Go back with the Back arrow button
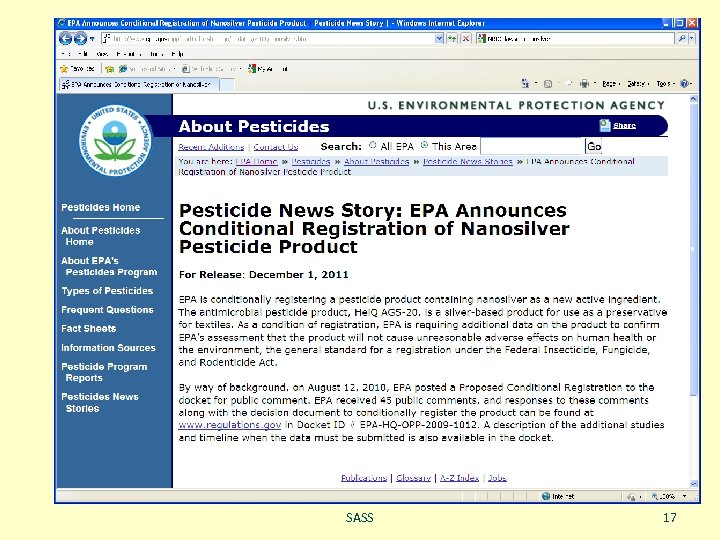Screen dimensions: 720x540 66,39
